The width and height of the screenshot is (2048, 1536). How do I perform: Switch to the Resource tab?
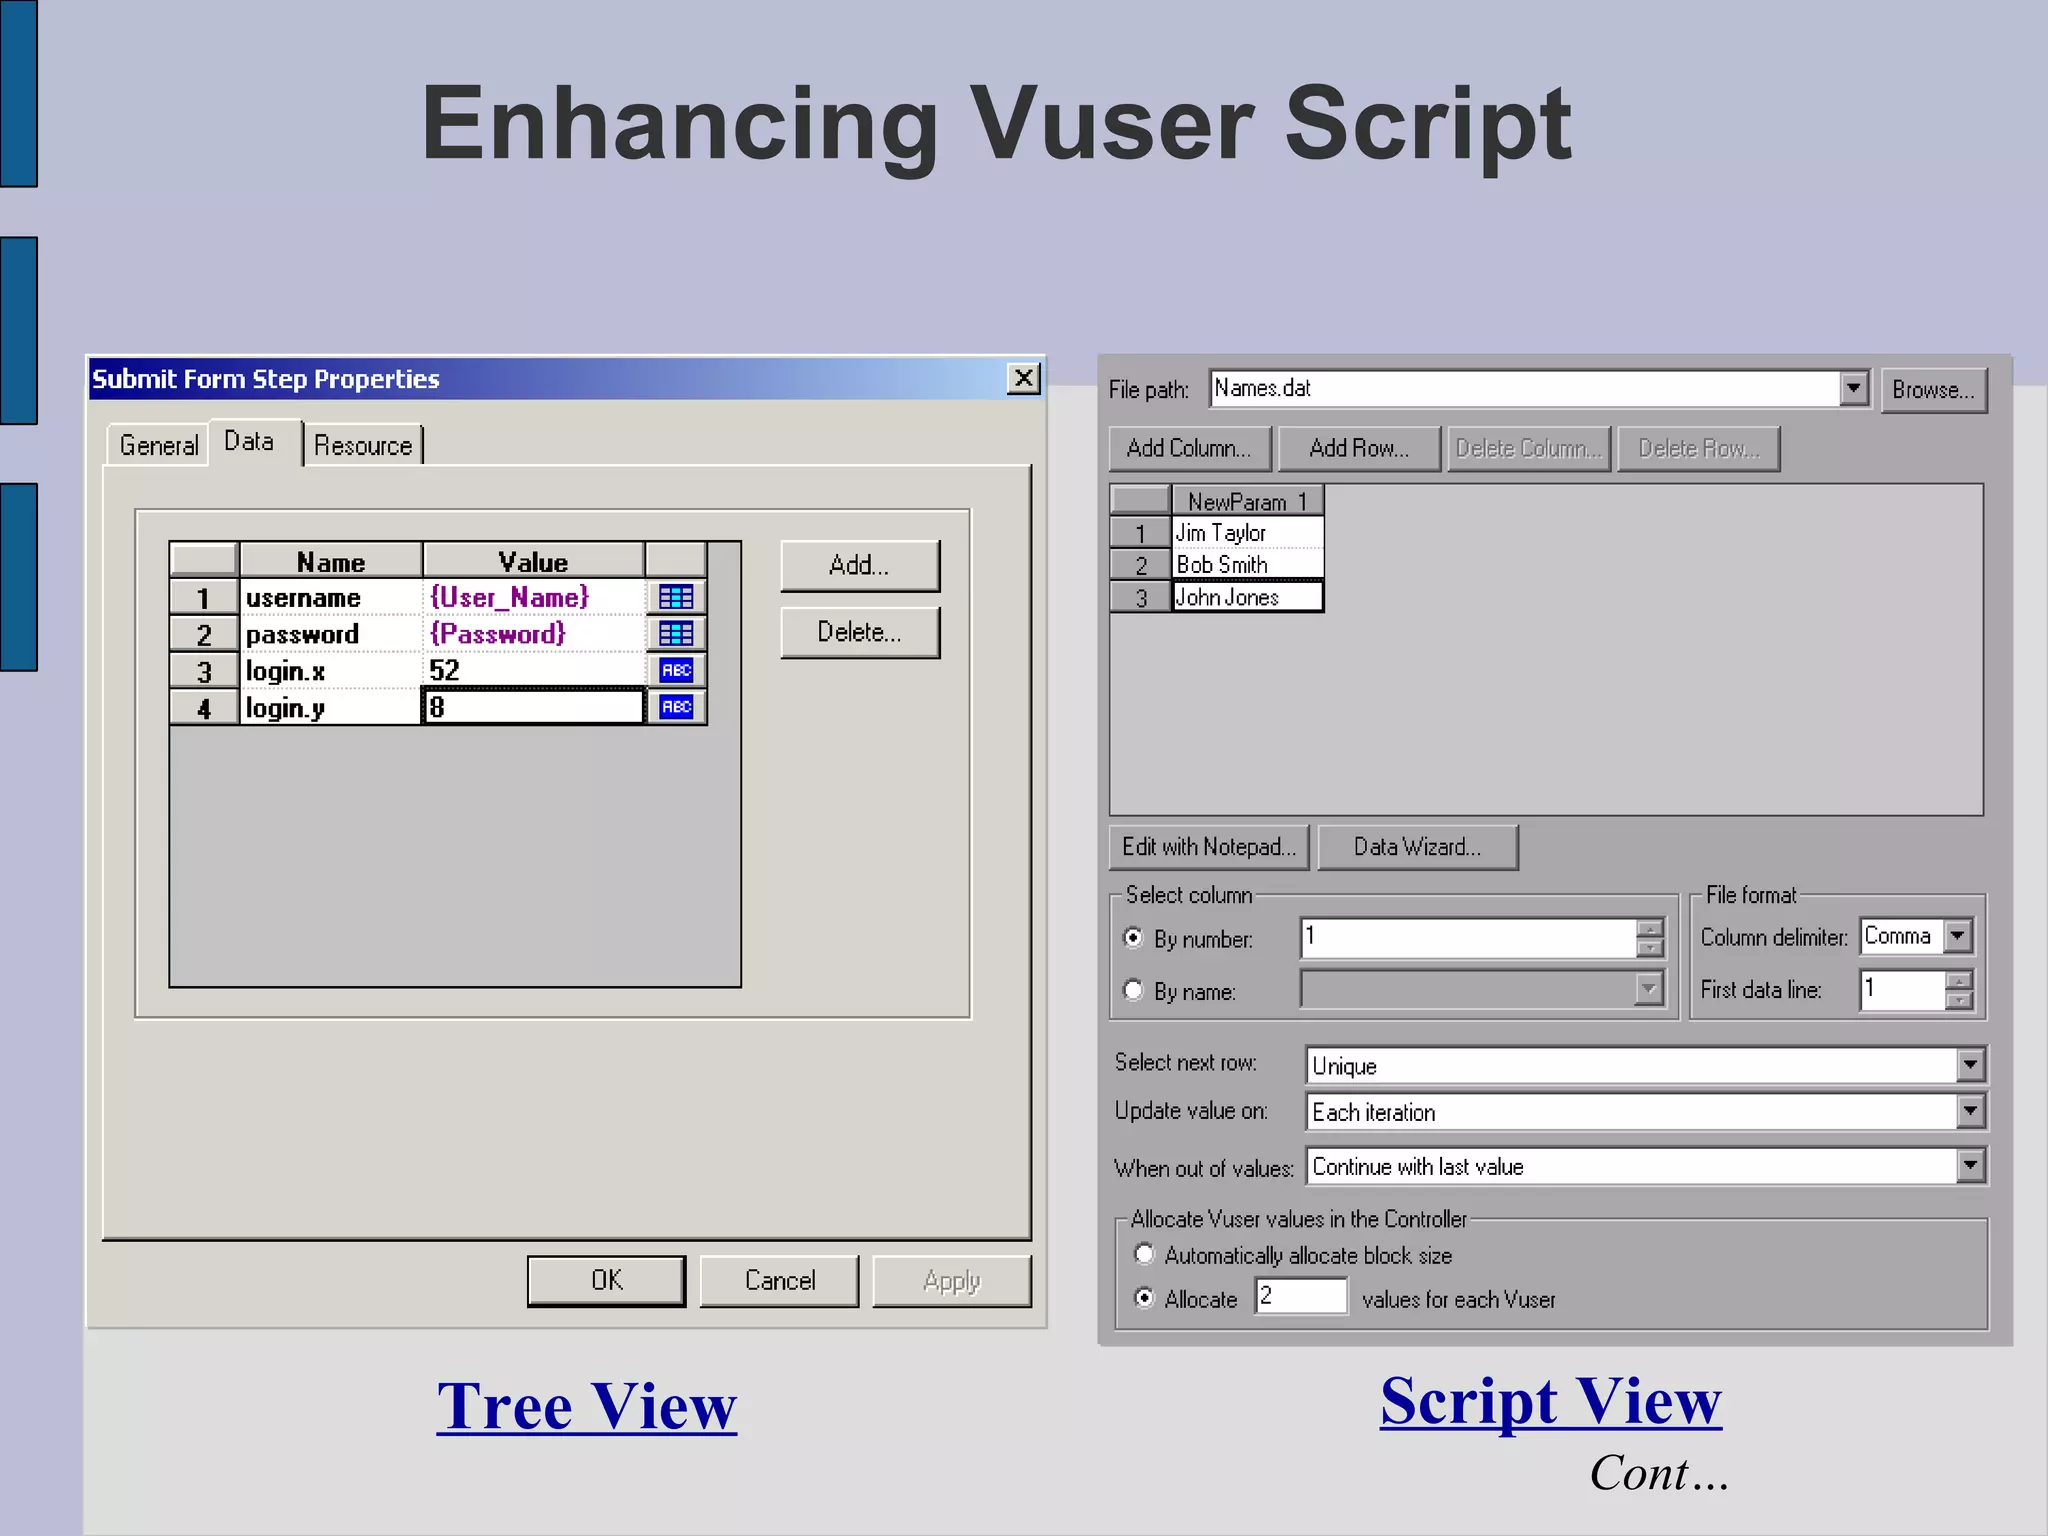(x=363, y=446)
